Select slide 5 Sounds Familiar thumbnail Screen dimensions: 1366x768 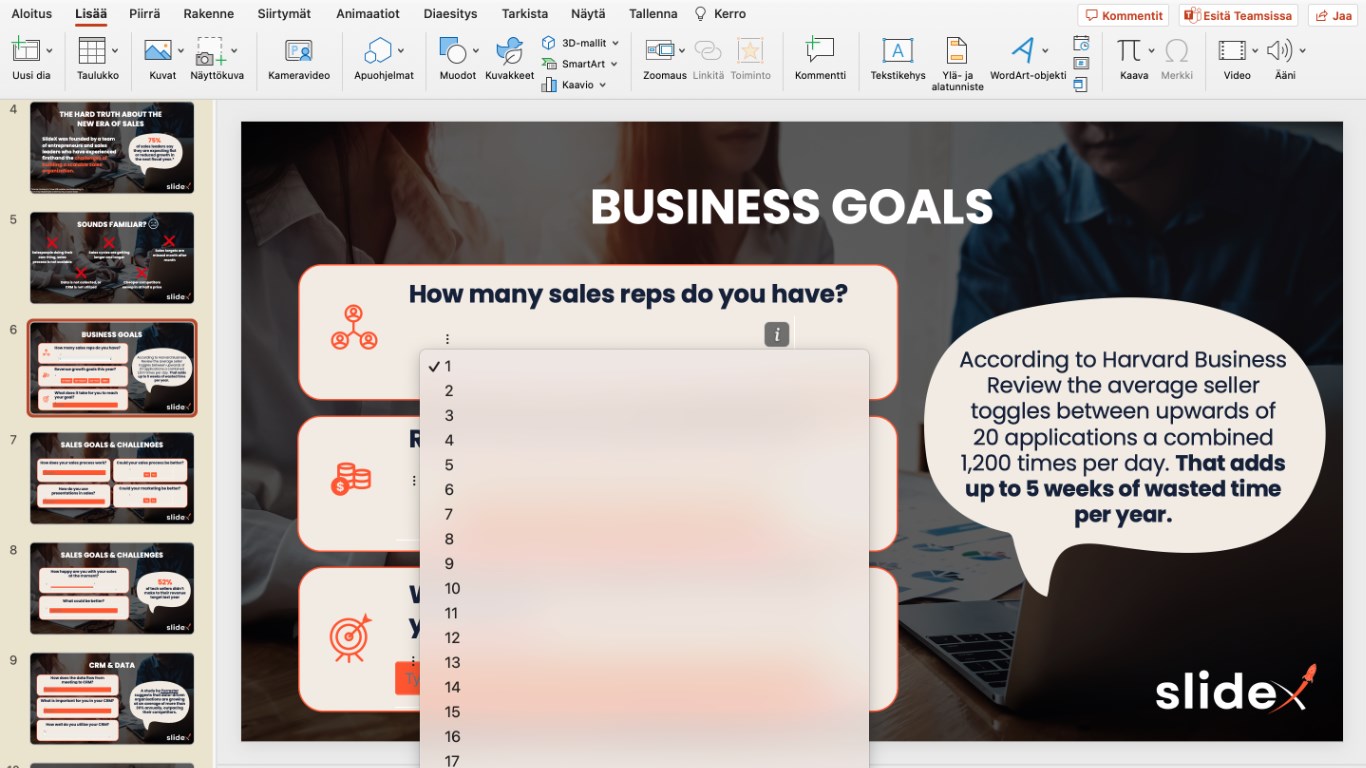pos(112,258)
